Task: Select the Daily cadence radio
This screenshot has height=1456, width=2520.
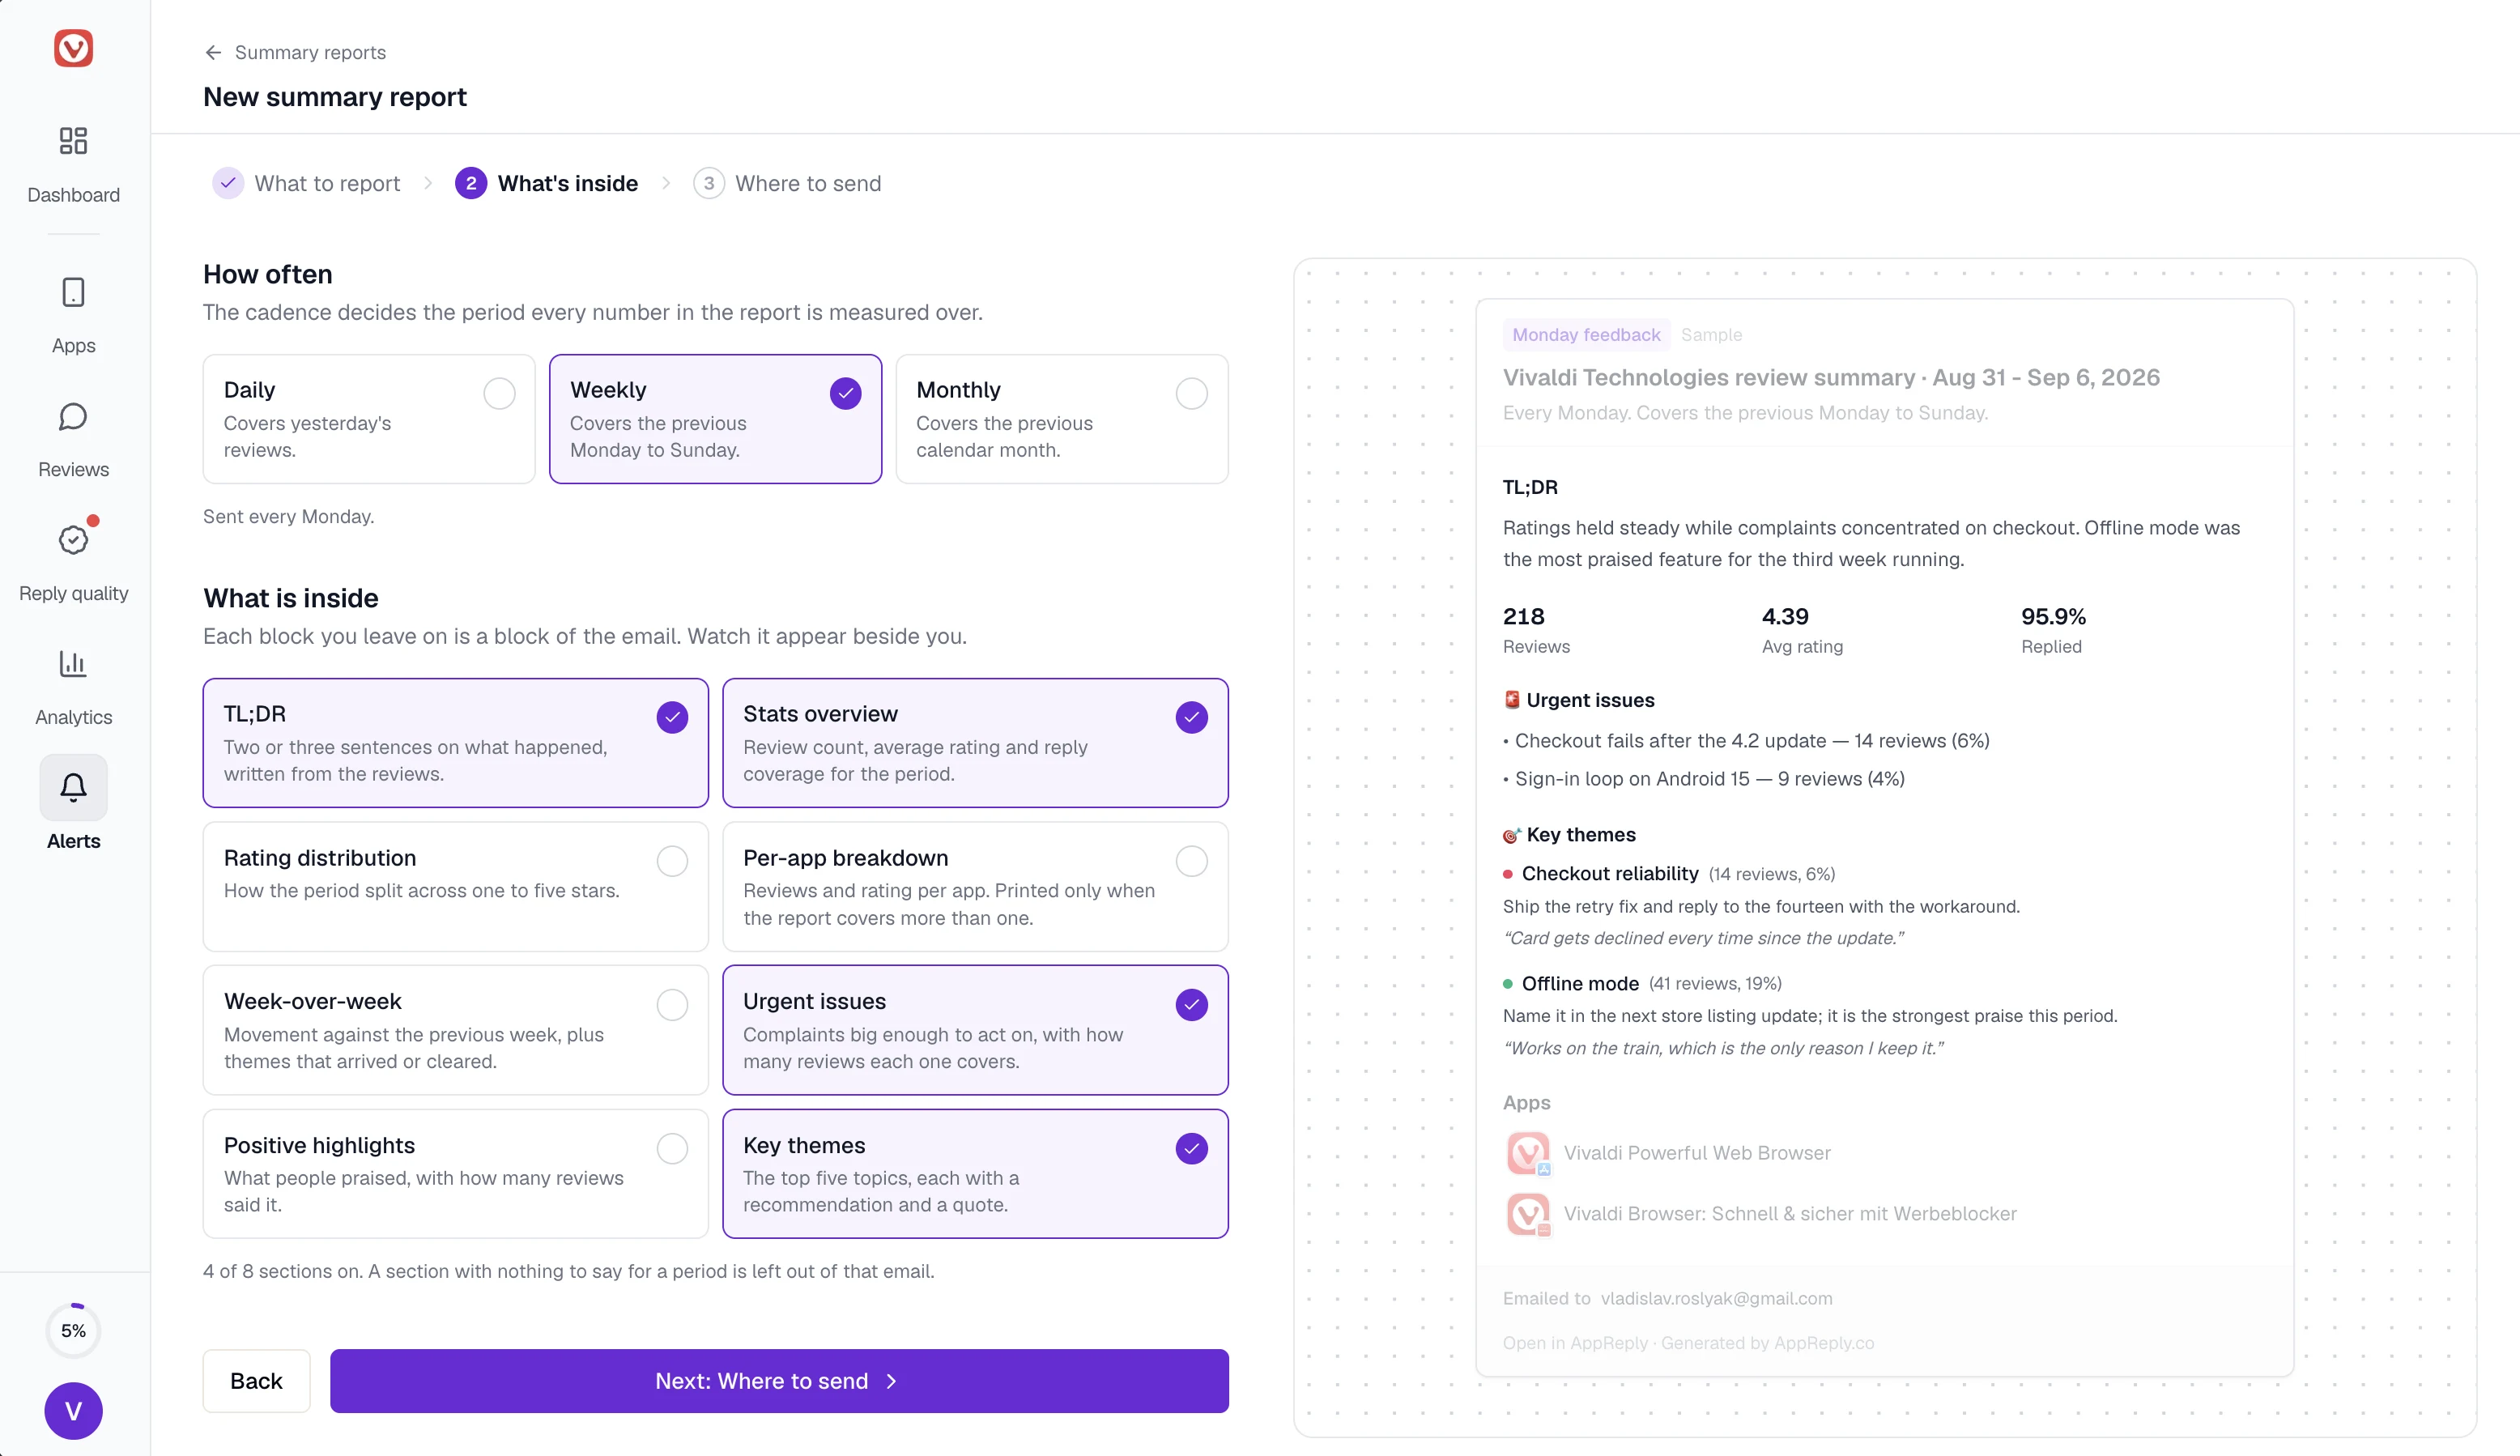Action: [499, 393]
